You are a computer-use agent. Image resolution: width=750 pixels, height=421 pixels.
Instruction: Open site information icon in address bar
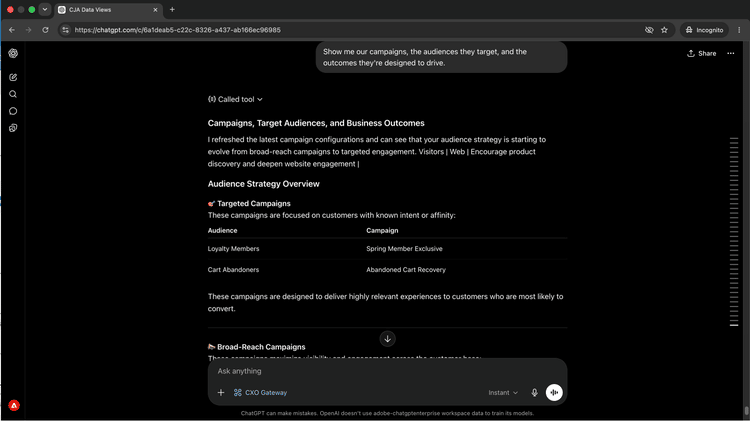click(x=66, y=30)
